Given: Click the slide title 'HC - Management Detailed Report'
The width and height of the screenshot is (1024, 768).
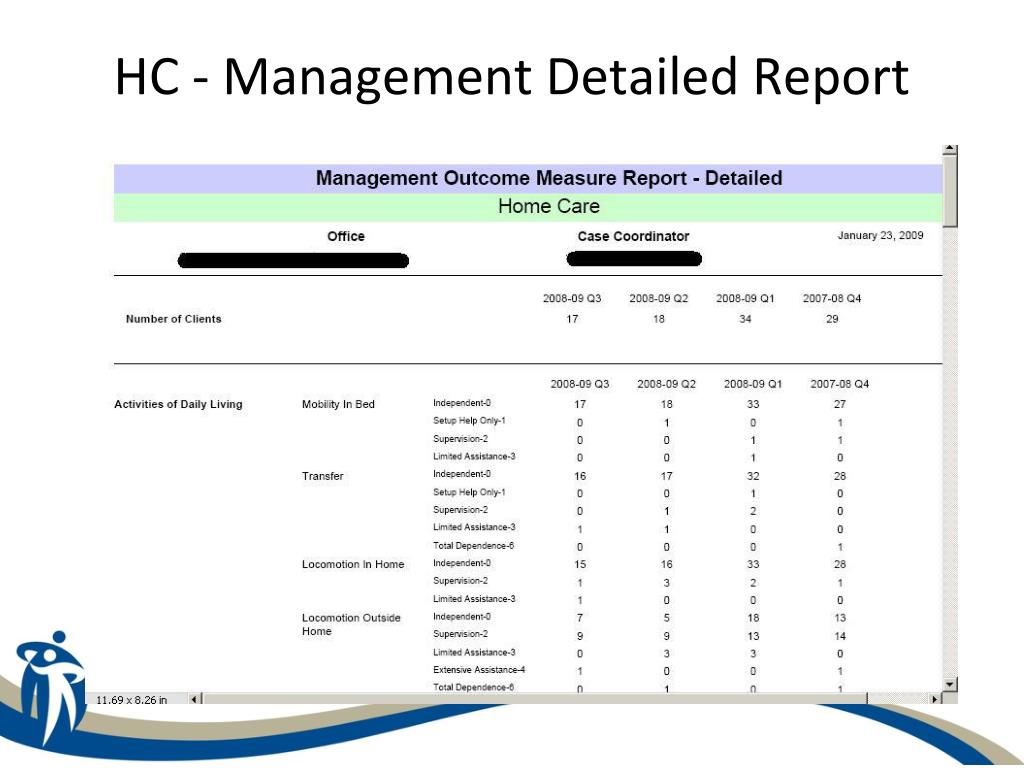Looking at the screenshot, I should 511,78.
